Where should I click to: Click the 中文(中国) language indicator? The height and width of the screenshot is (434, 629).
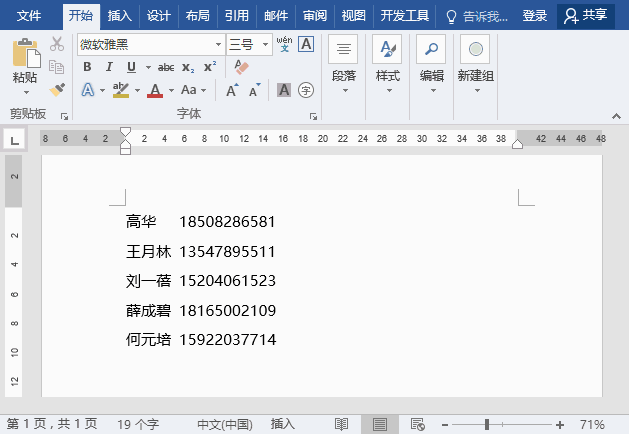coord(225,424)
